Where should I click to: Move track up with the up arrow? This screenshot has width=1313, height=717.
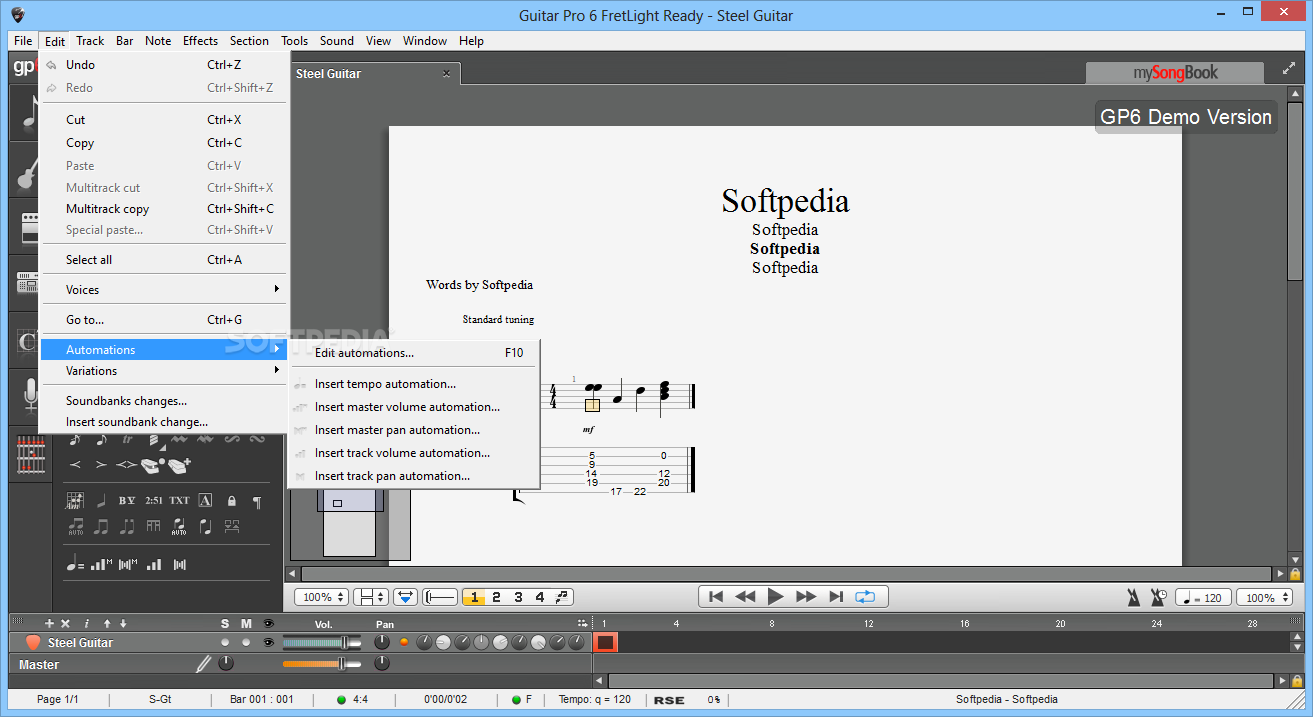(108, 623)
